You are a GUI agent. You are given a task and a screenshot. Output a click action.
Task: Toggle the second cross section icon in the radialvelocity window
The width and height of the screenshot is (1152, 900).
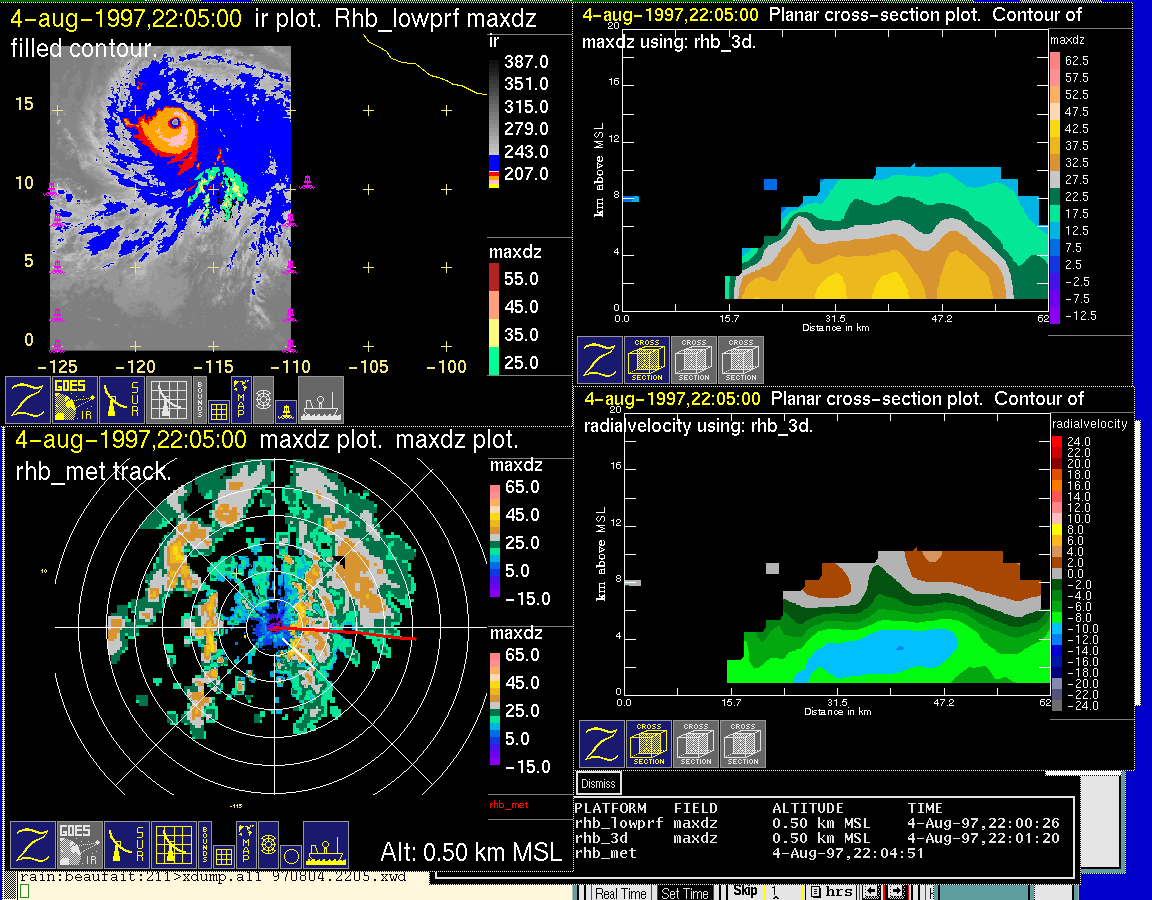click(696, 744)
